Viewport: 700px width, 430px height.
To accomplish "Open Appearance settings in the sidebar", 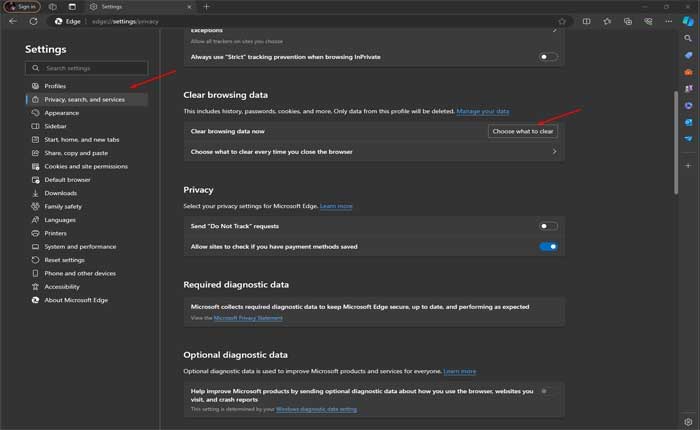I will pos(61,113).
